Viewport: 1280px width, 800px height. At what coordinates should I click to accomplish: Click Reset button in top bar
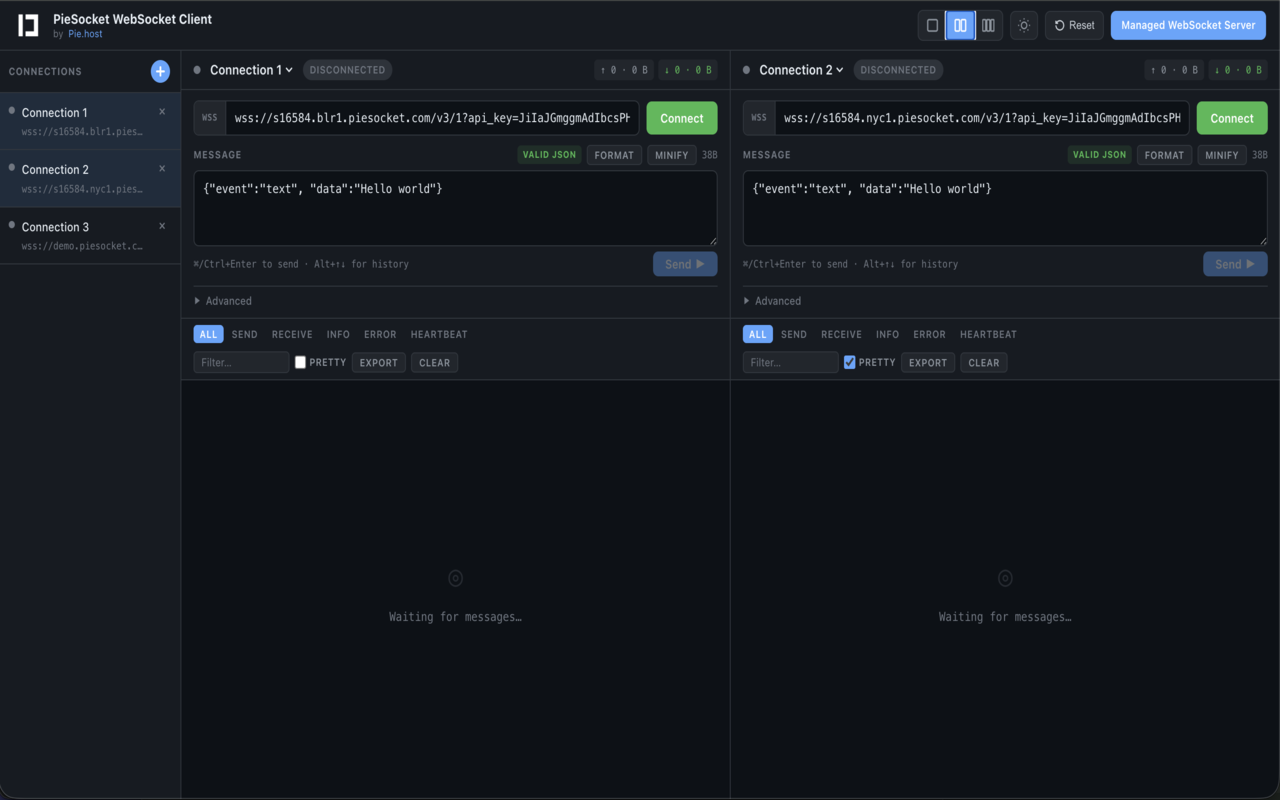tap(1075, 25)
